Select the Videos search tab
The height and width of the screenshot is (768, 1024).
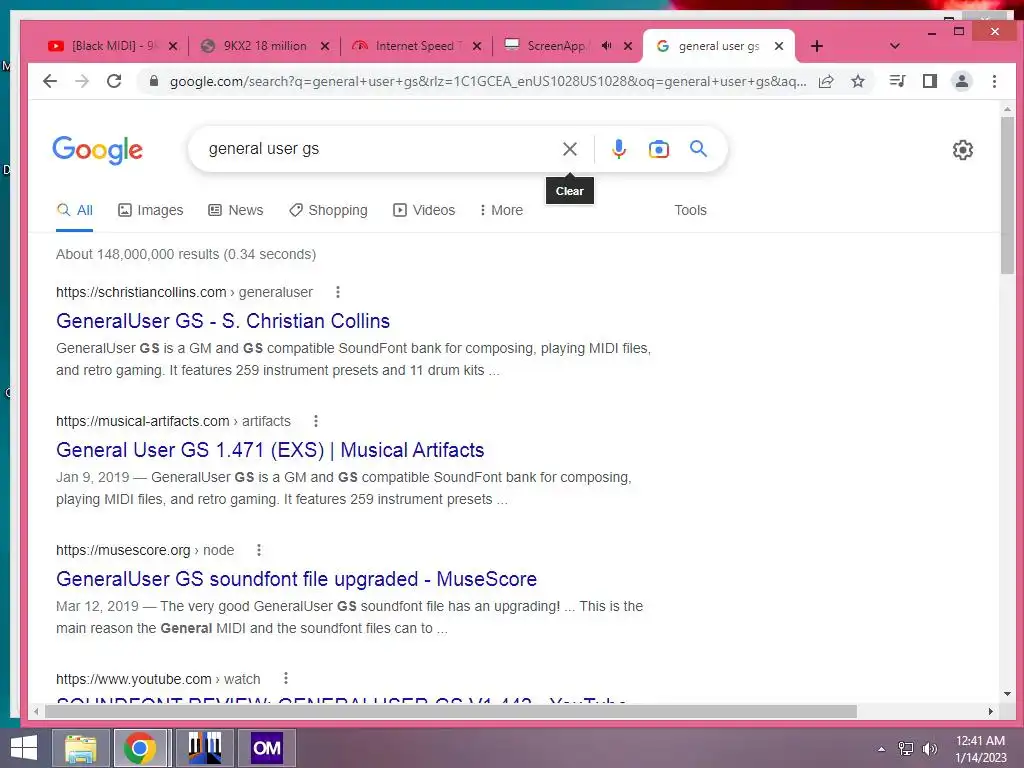click(x=424, y=210)
